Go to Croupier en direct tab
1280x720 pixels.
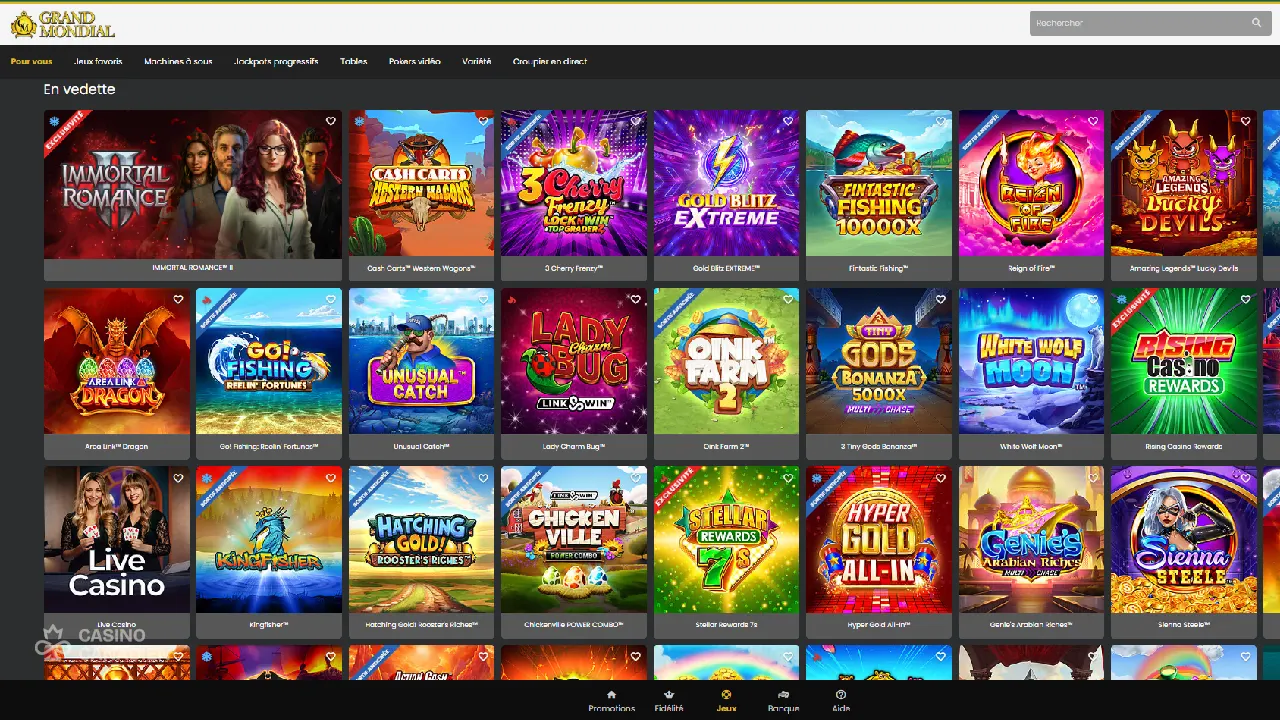pyautogui.click(x=550, y=61)
